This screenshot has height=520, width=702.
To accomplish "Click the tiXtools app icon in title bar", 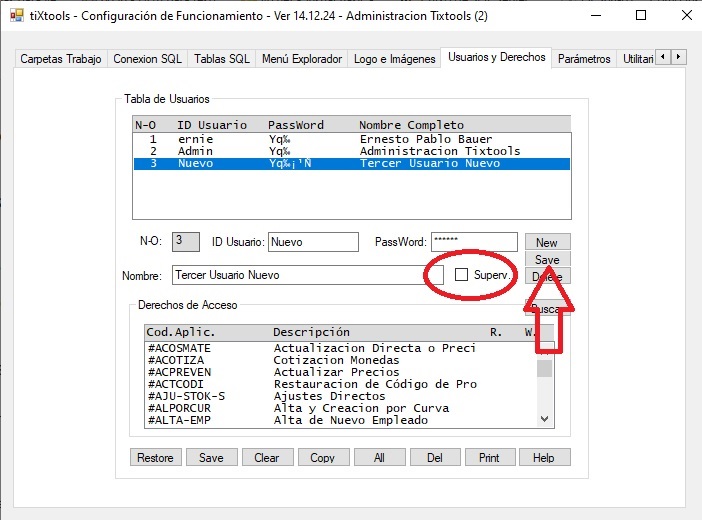I will 17,16.
